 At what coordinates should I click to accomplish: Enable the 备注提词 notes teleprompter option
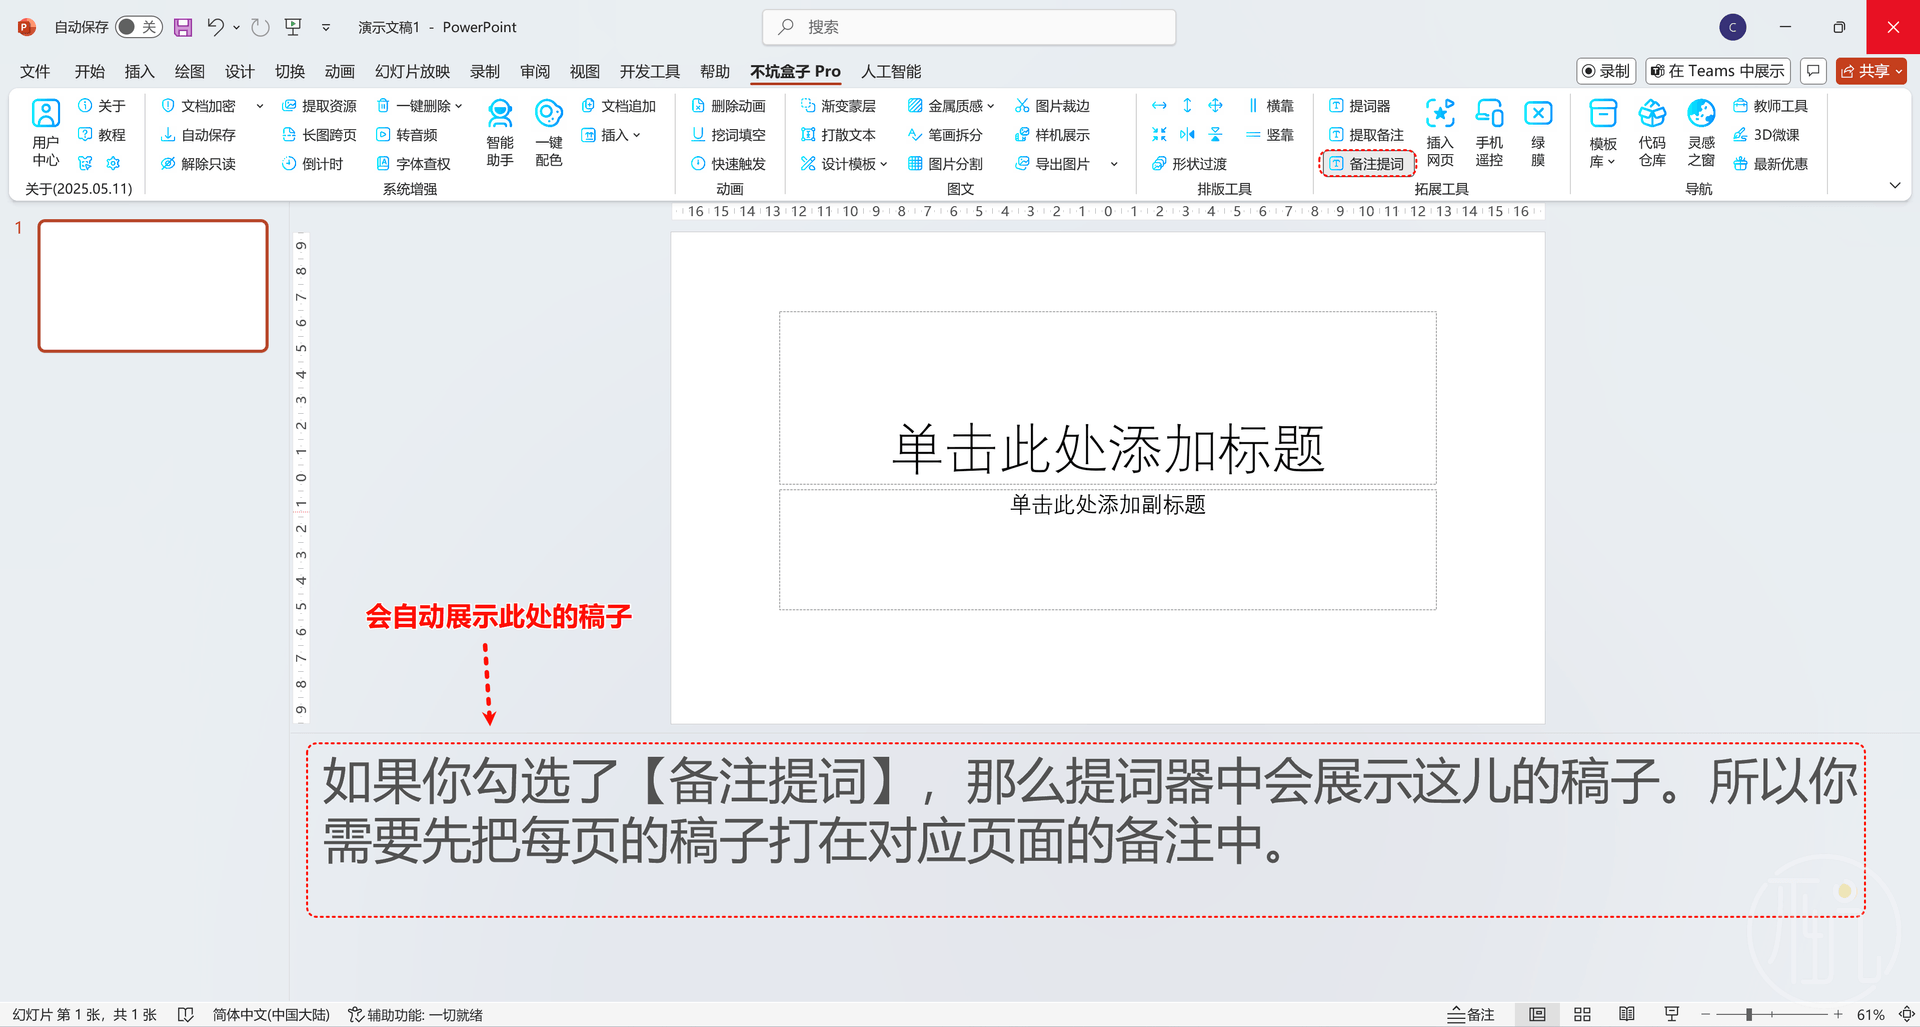pos(1367,163)
